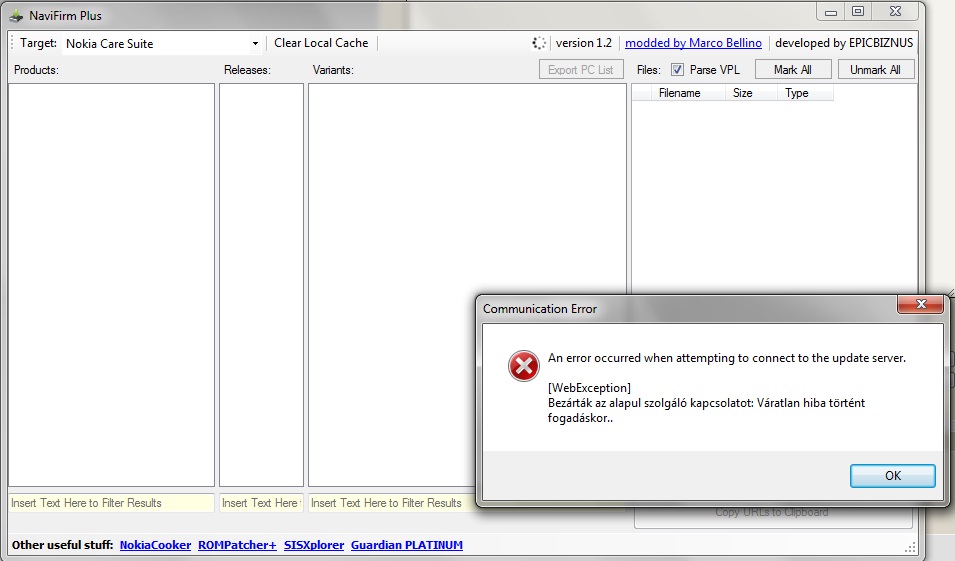The image size is (955, 561).
Task: Click the [WebException] text in dialog
Action: tap(589, 388)
